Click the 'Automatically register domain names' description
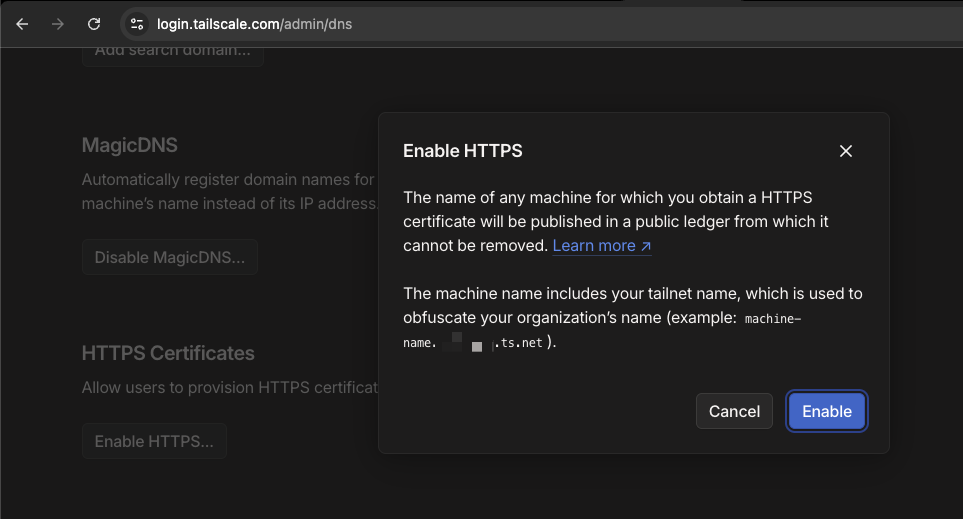This screenshot has width=963, height=519. pyautogui.click(x=230, y=191)
